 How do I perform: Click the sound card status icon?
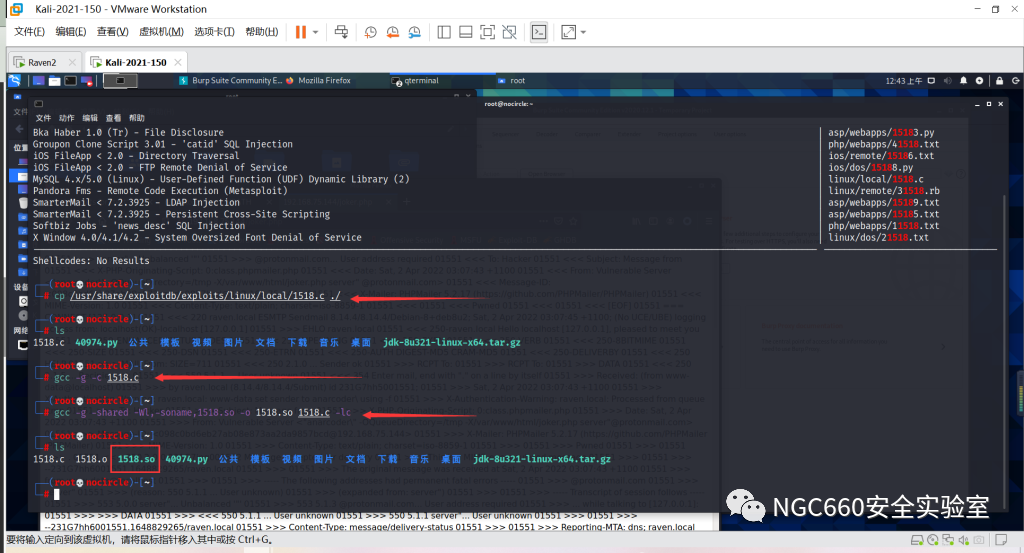[963, 540]
